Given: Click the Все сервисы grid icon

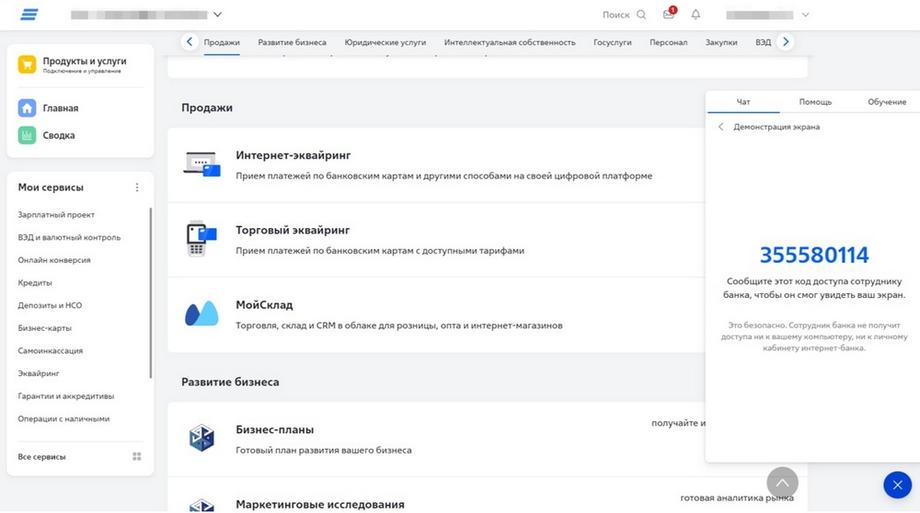Looking at the screenshot, I should tap(137, 457).
